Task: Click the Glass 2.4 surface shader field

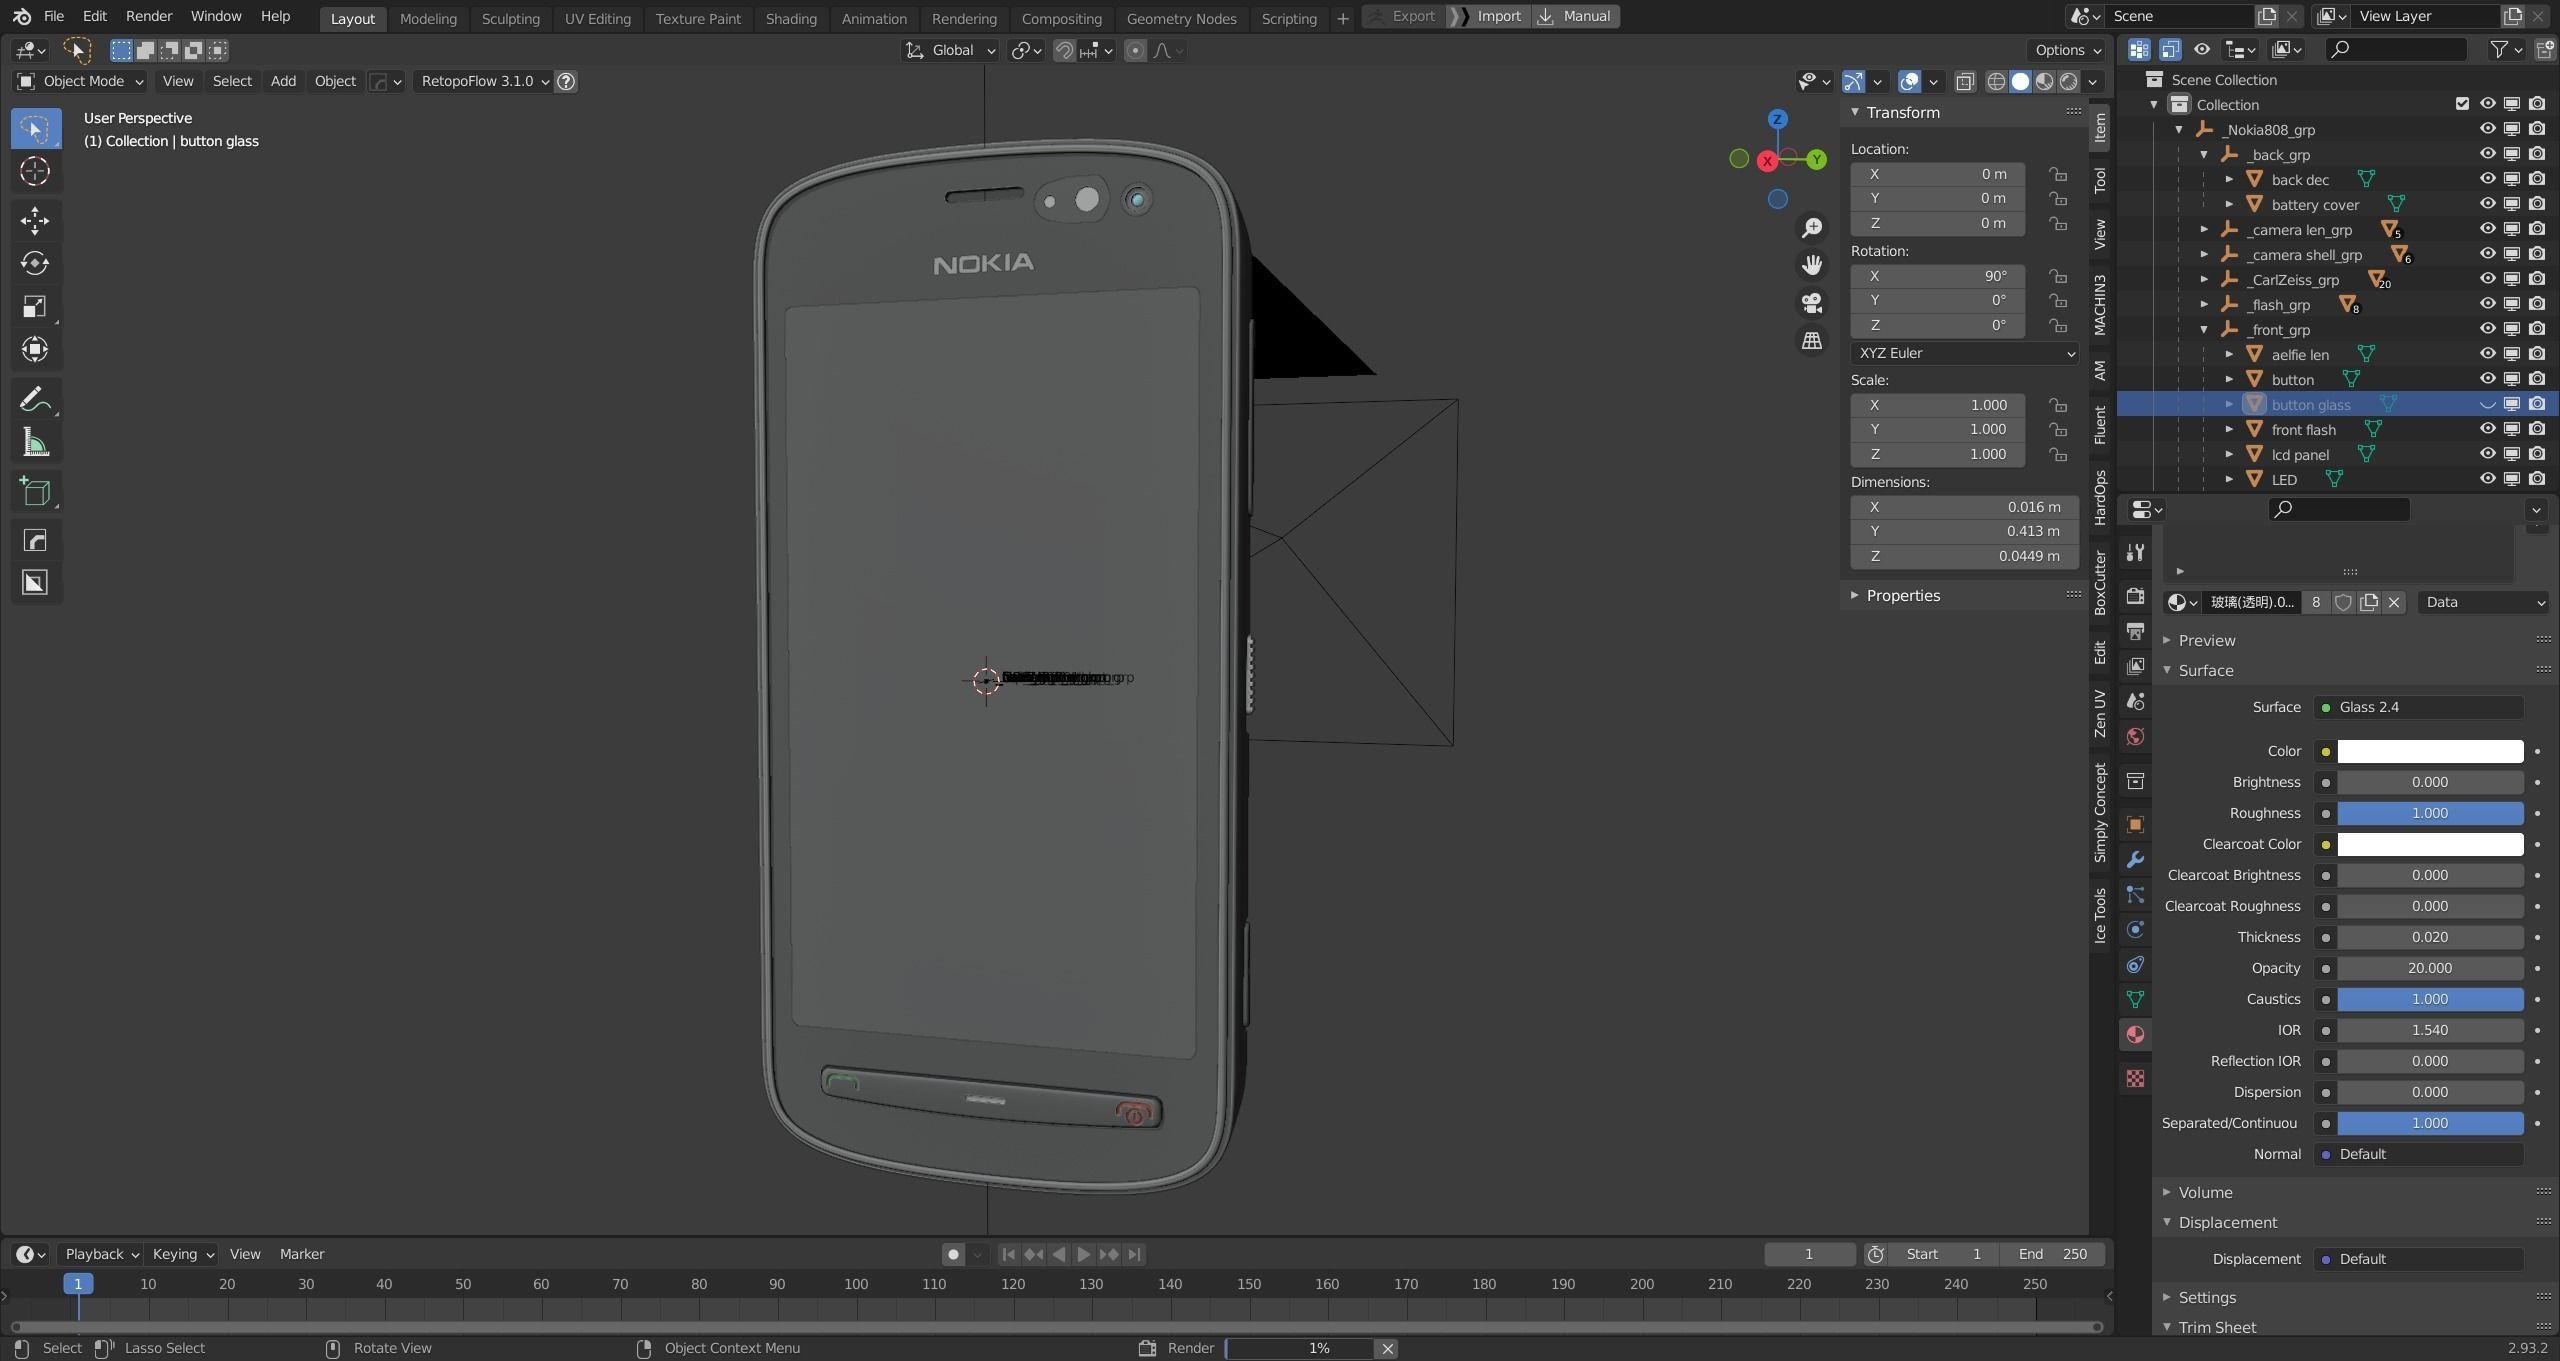Action: [x=2419, y=707]
